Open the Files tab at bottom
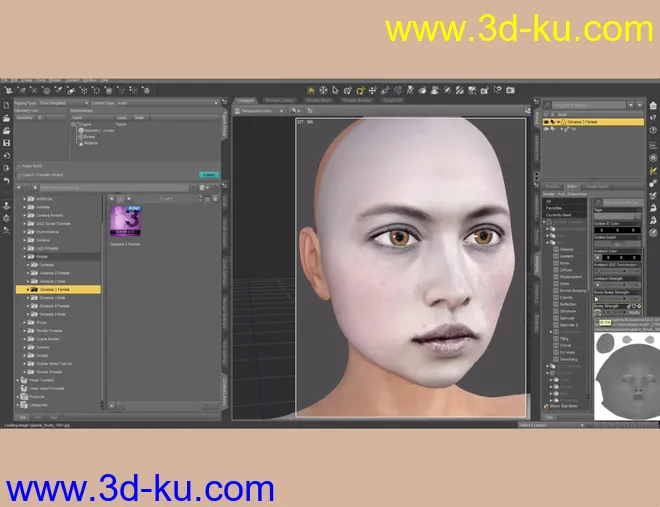660x507 pixels. pos(22,417)
